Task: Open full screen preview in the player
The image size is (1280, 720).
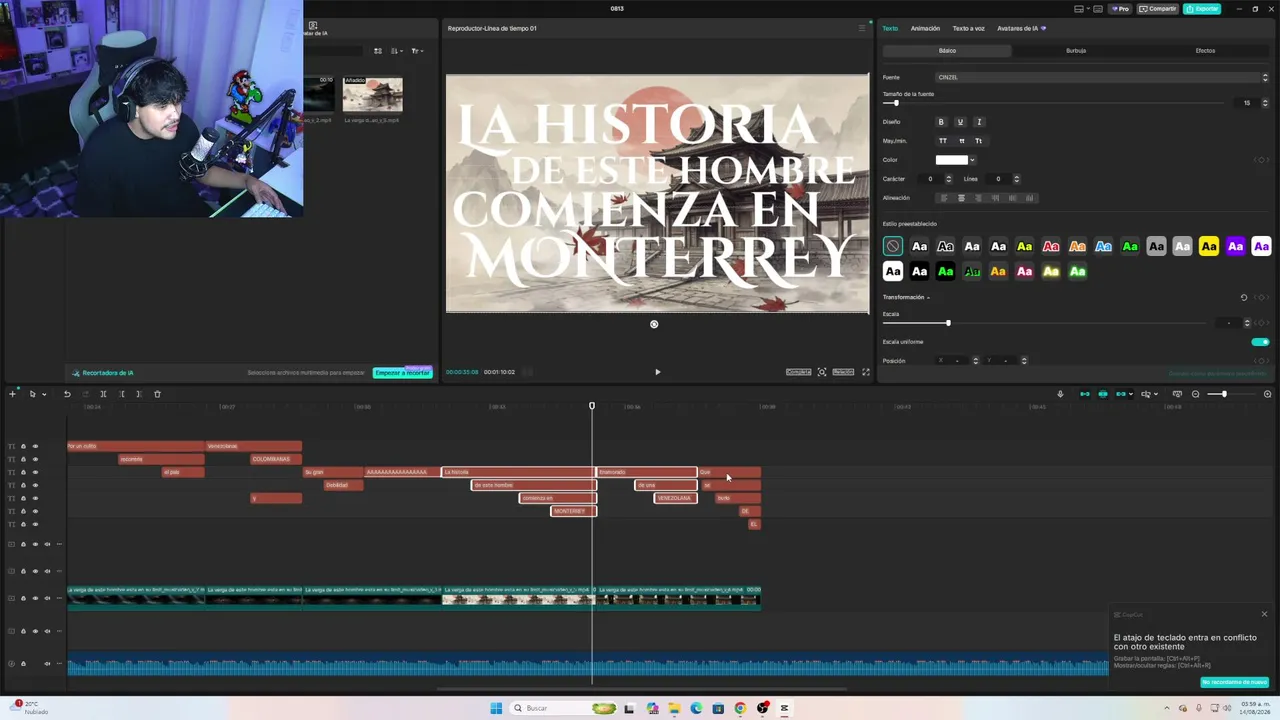Action: point(866,372)
